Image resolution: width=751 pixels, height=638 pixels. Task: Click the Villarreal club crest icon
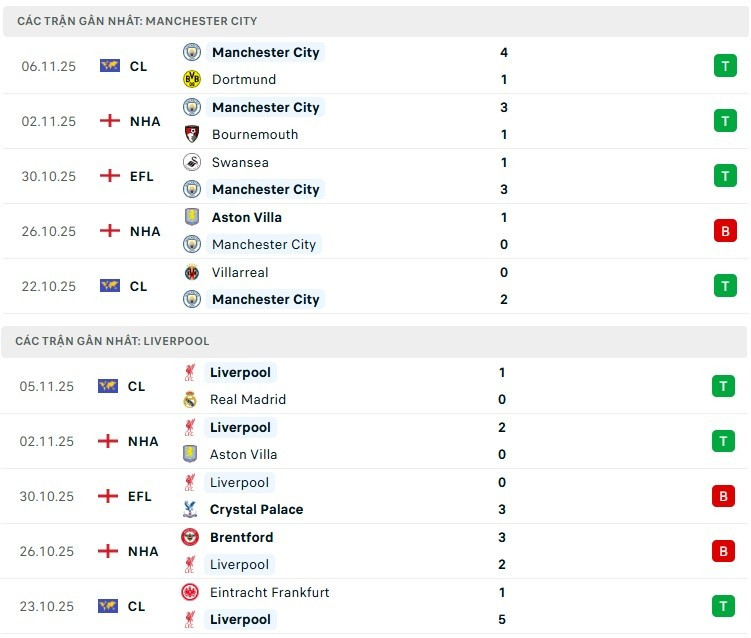coord(192,272)
